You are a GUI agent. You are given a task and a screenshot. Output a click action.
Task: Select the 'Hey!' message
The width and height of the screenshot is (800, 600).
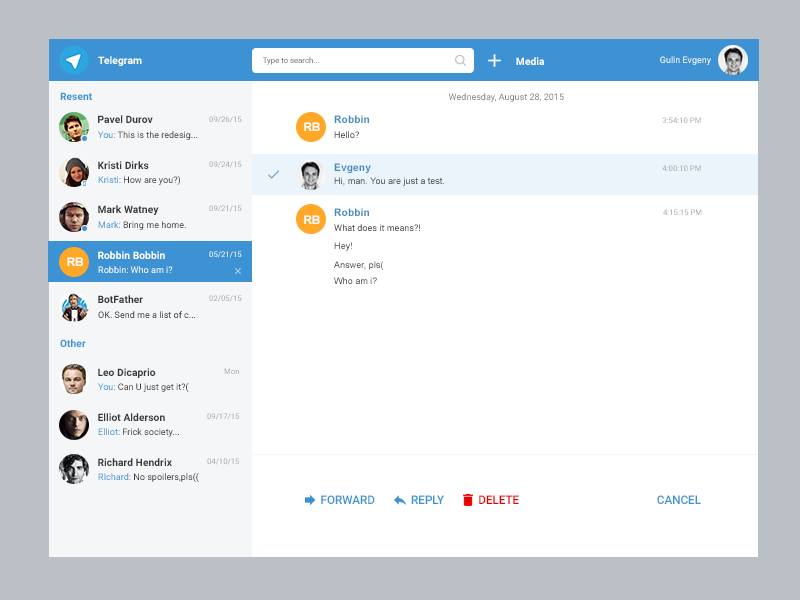343,246
